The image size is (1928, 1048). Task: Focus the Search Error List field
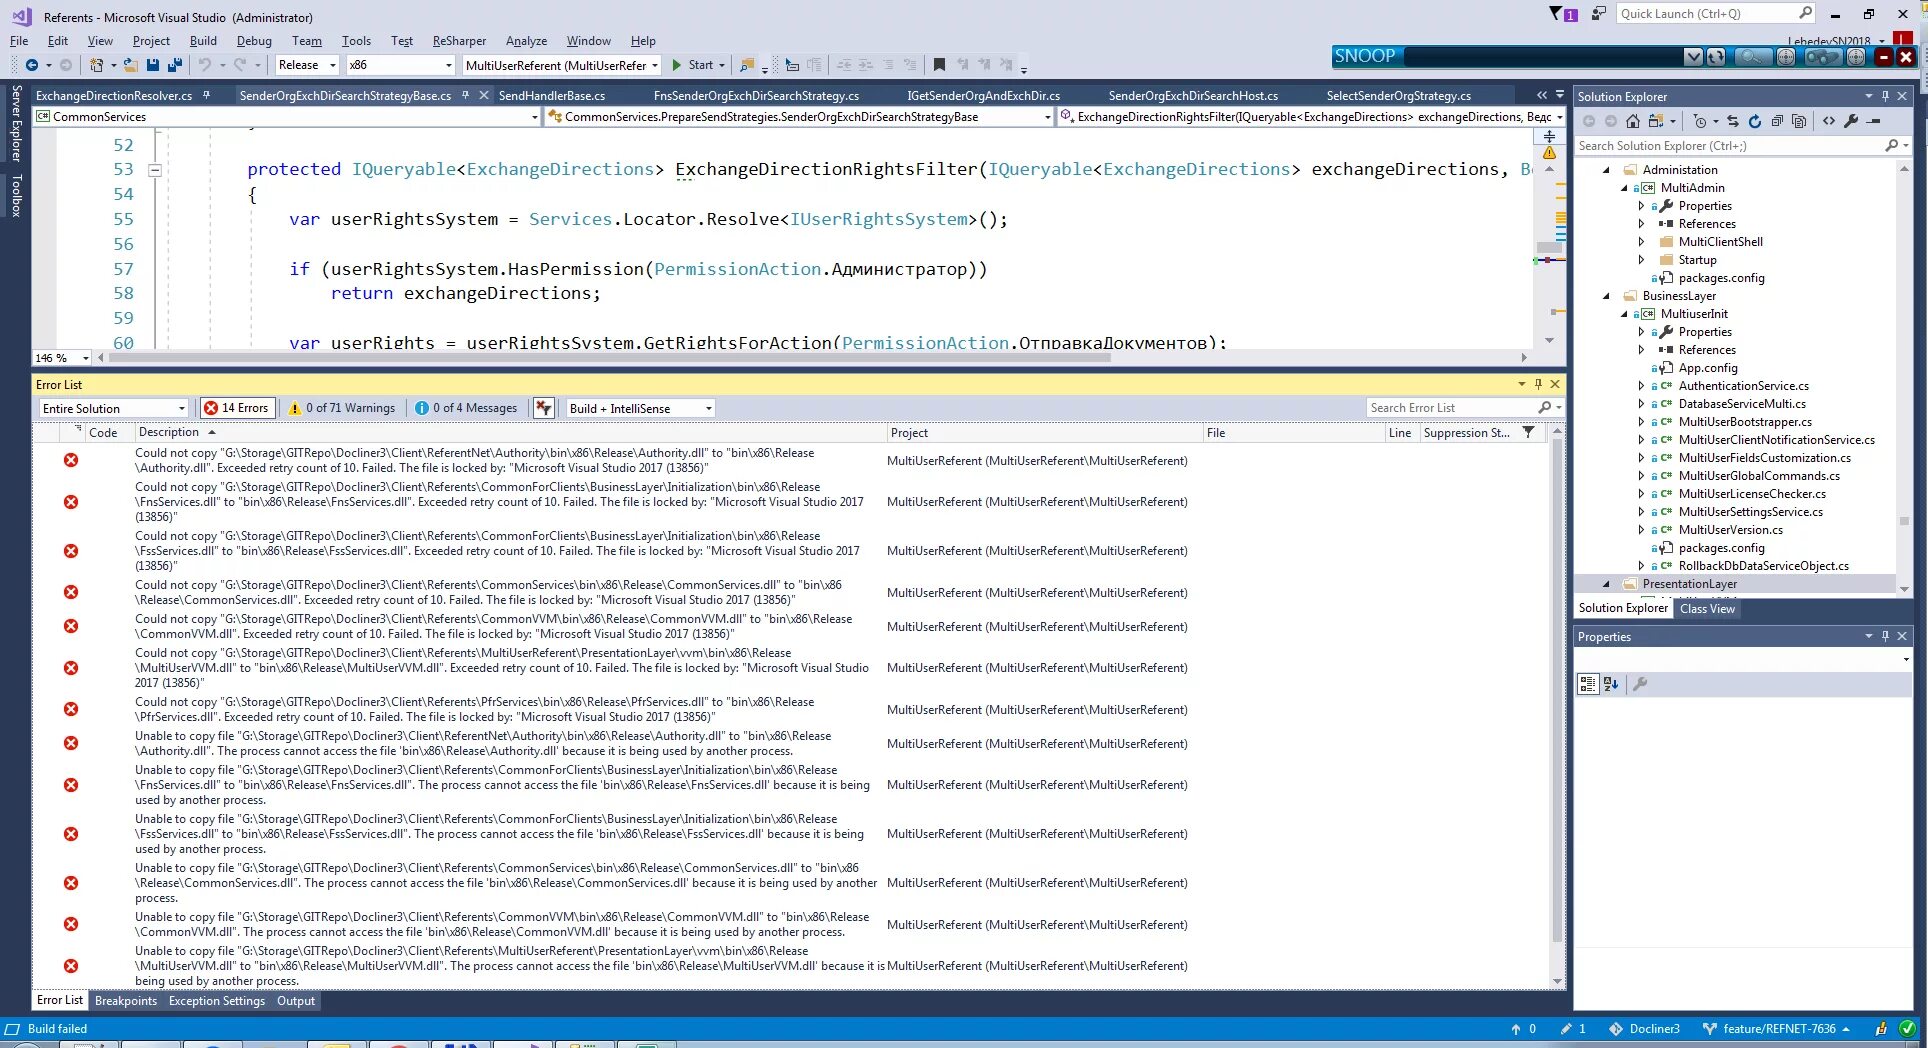tap(1464, 408)
